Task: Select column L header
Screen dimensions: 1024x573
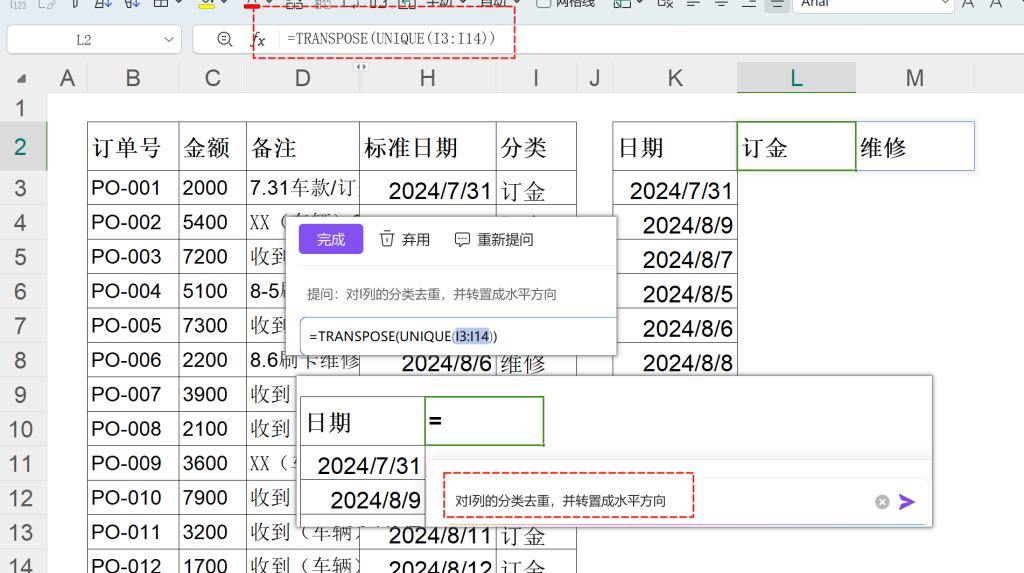Action: (796, 78)
